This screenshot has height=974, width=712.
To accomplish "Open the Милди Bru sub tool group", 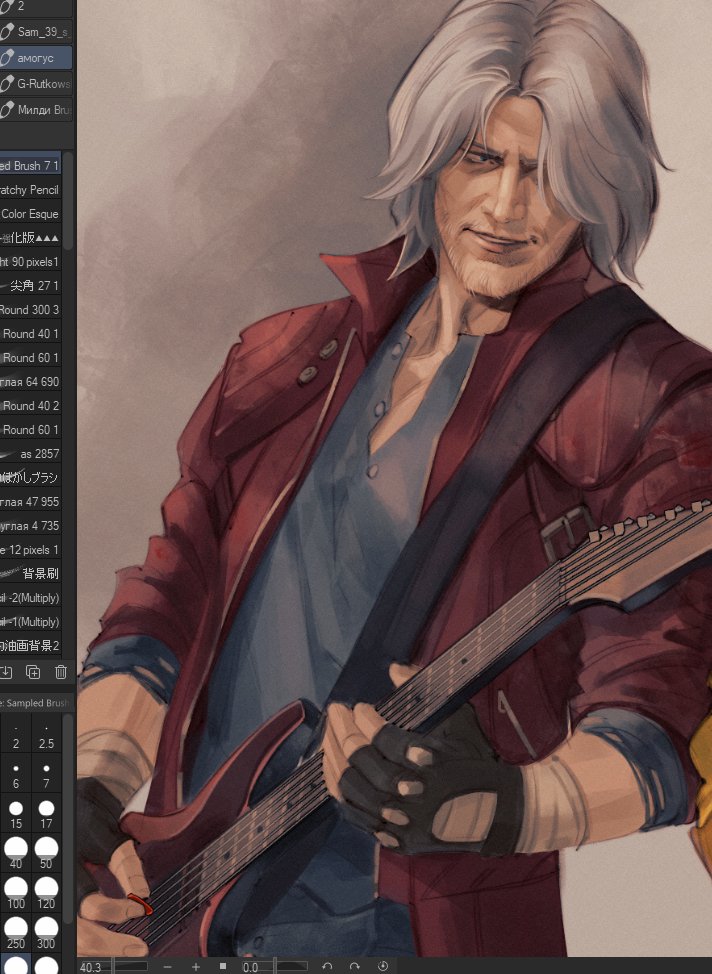I will (x=35, y=110).
